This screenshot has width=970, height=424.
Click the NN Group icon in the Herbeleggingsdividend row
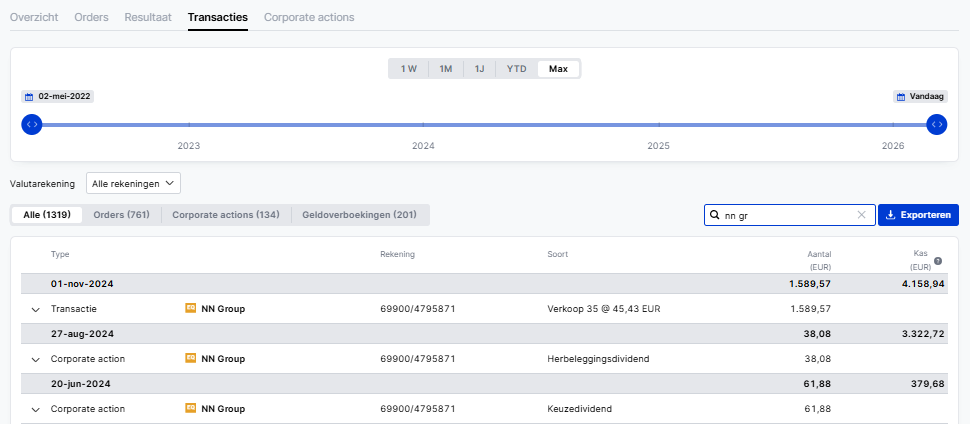(x=191, y=359)
